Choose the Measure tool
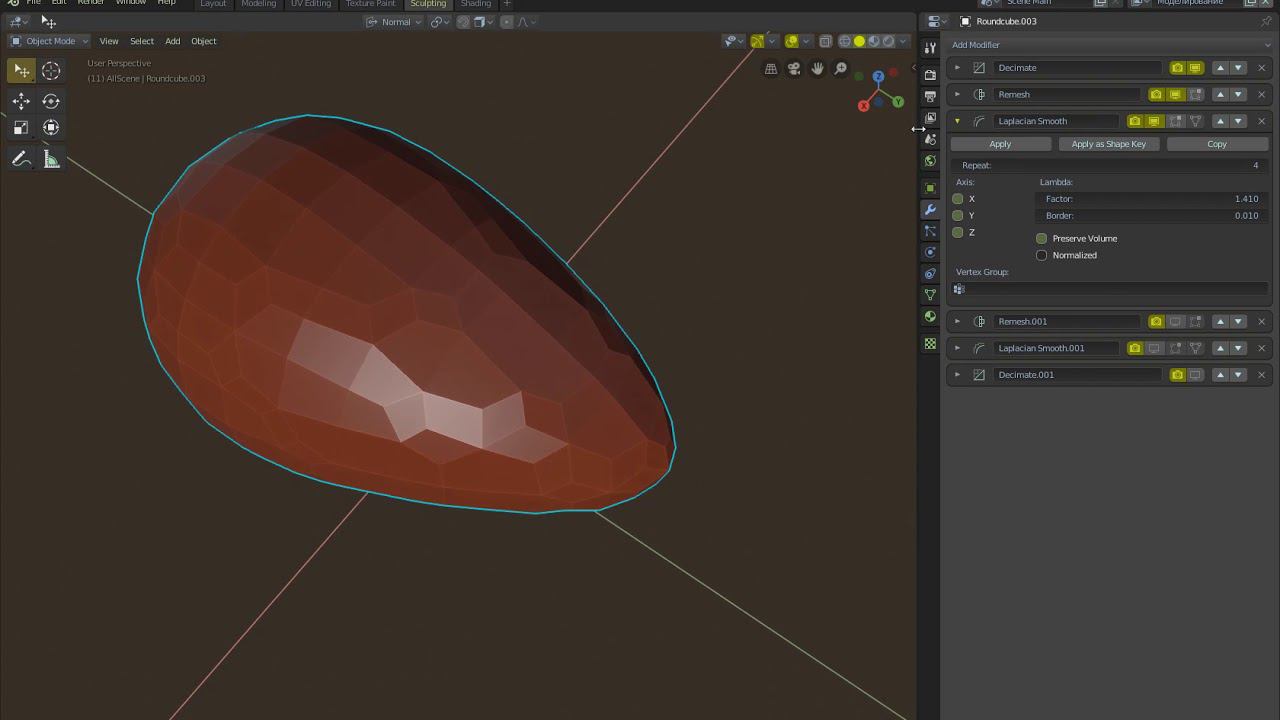 (51, 159)
